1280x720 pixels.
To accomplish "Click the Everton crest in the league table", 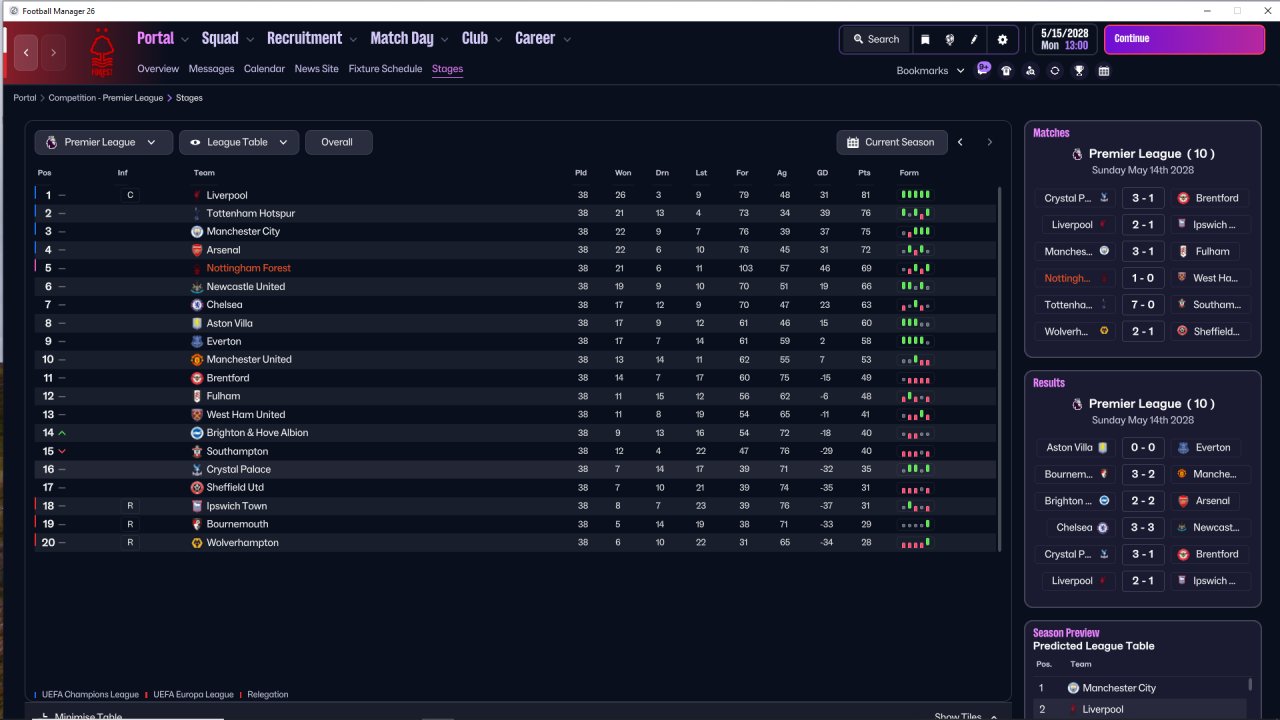I will click(197, 341).
